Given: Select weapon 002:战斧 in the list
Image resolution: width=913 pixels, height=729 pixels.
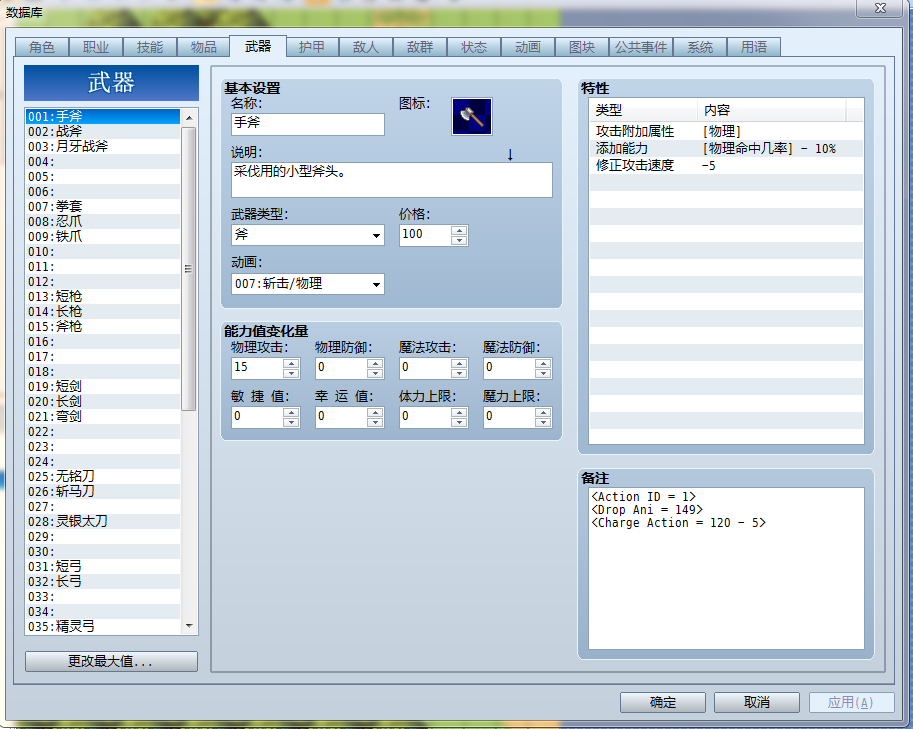Looking at the screenshot, I should 103,132.
